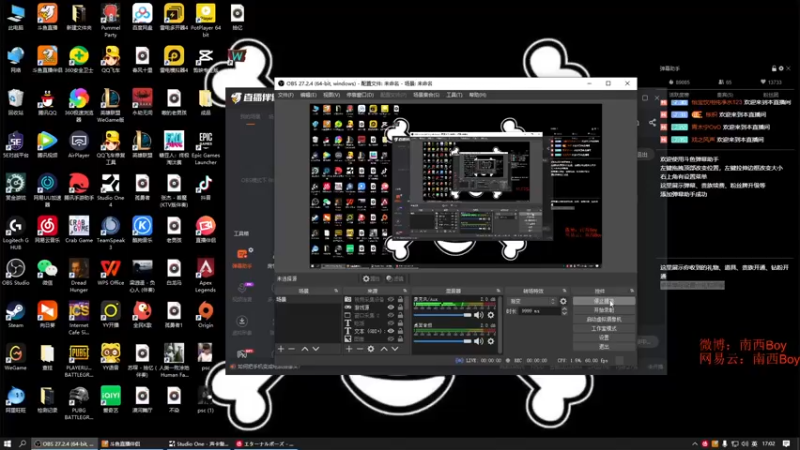
Task: Start the virtual camera in OBS controls
Action: click(604, 319)
